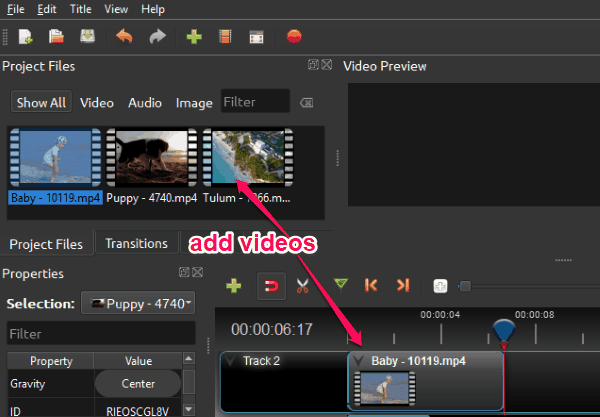
Task: Open the File menu
Action: click(16, 9)
